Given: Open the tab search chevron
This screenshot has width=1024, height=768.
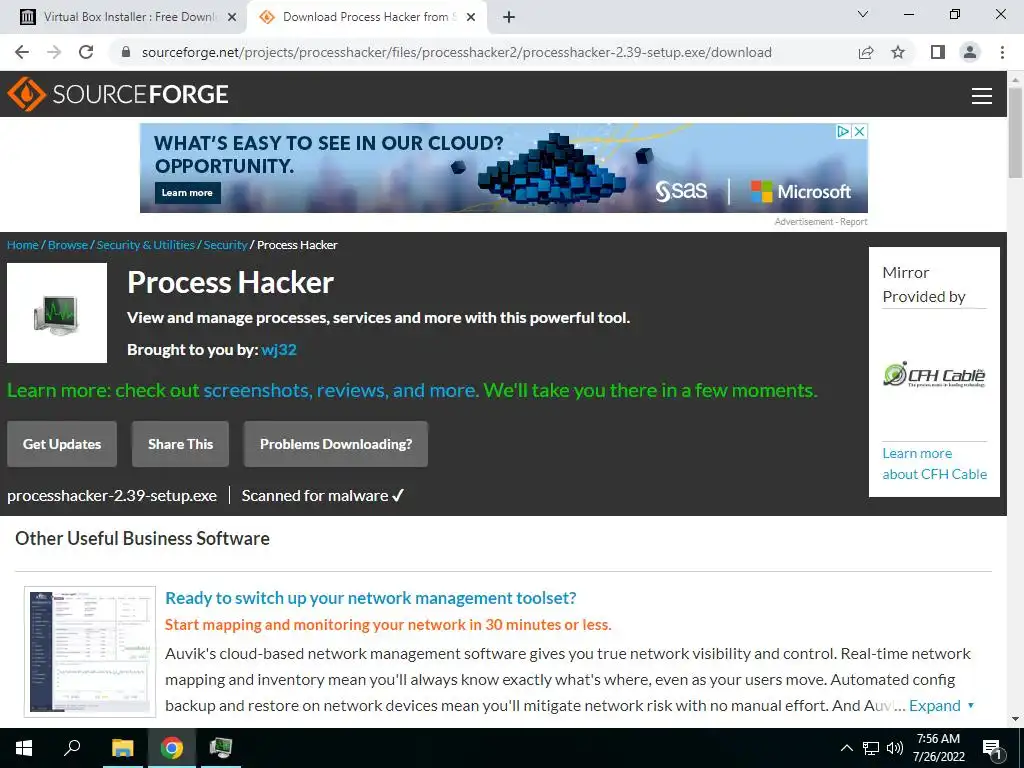Looking at the screenshot, I should point(863,14).
